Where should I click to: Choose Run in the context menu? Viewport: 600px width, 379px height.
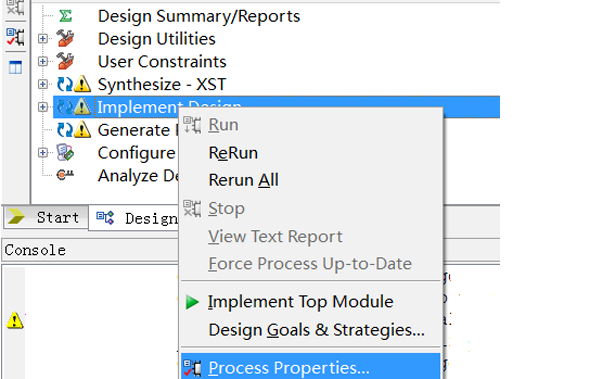223,125
